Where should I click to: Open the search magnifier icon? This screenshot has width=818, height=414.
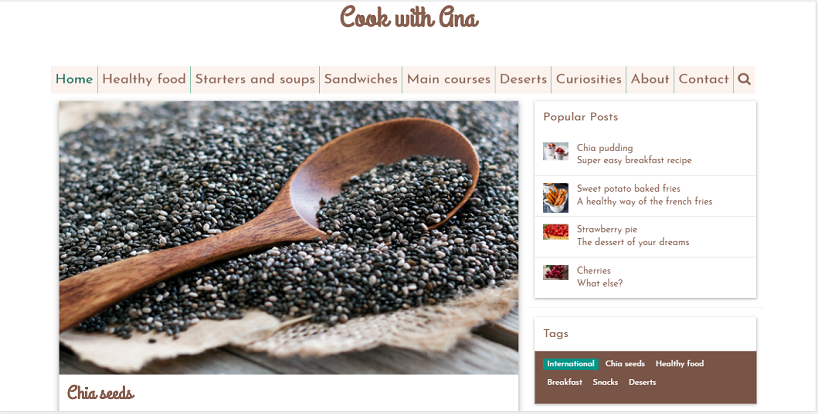pyautogui.click(x=744, y=79)
